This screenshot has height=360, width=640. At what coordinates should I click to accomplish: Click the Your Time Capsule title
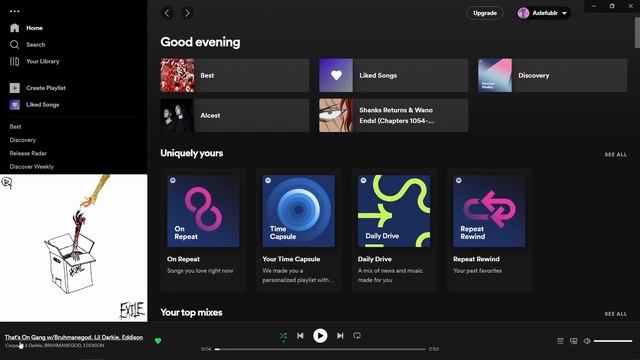(x=291, y=259)
